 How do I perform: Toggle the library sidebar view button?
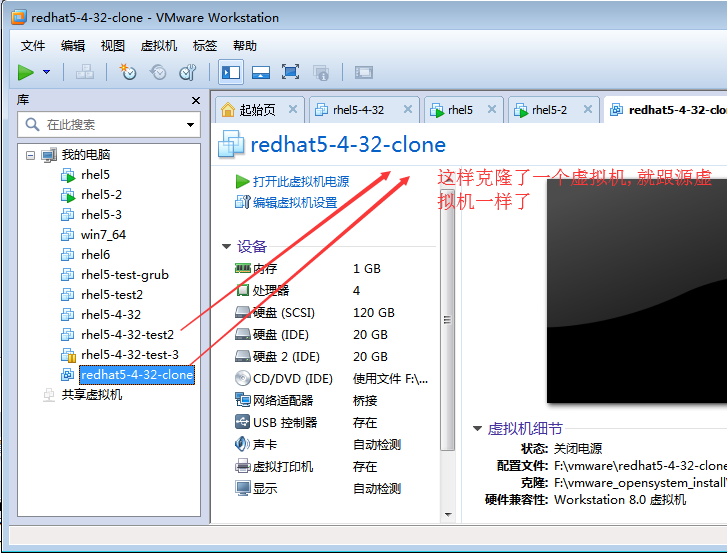coord(231,72)
